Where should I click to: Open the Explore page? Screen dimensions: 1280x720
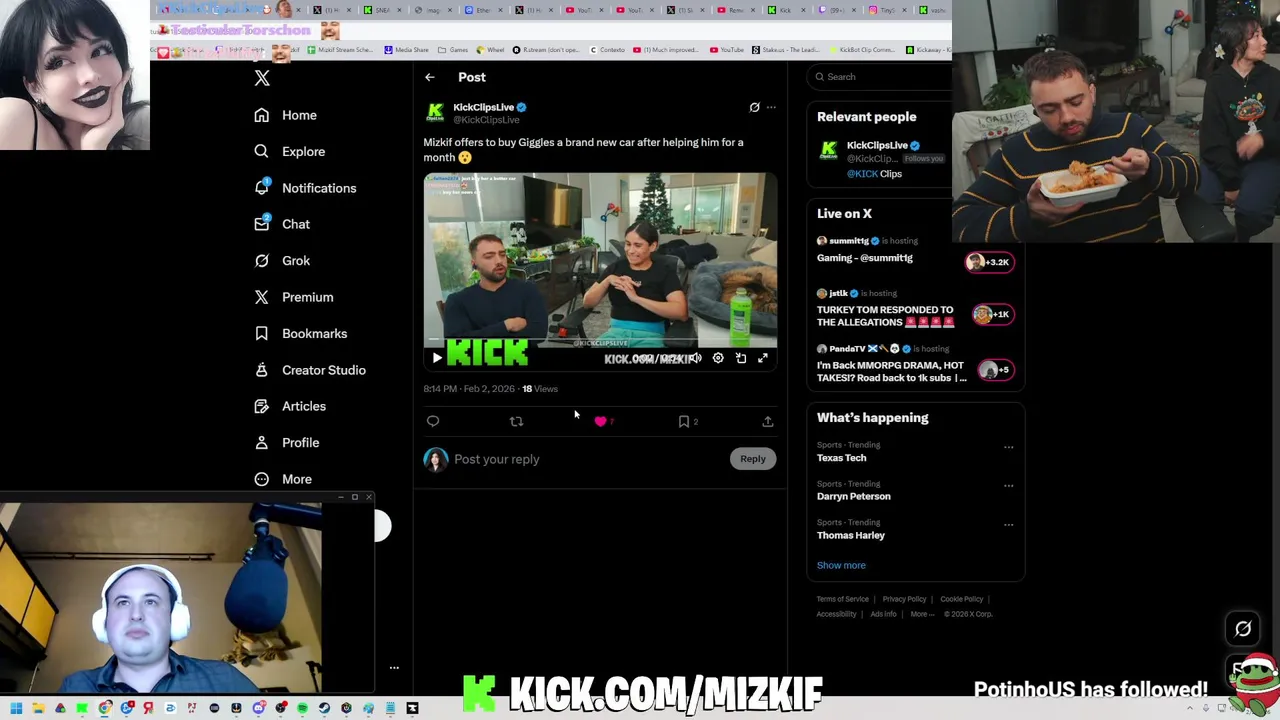click(x=289, y=151)
